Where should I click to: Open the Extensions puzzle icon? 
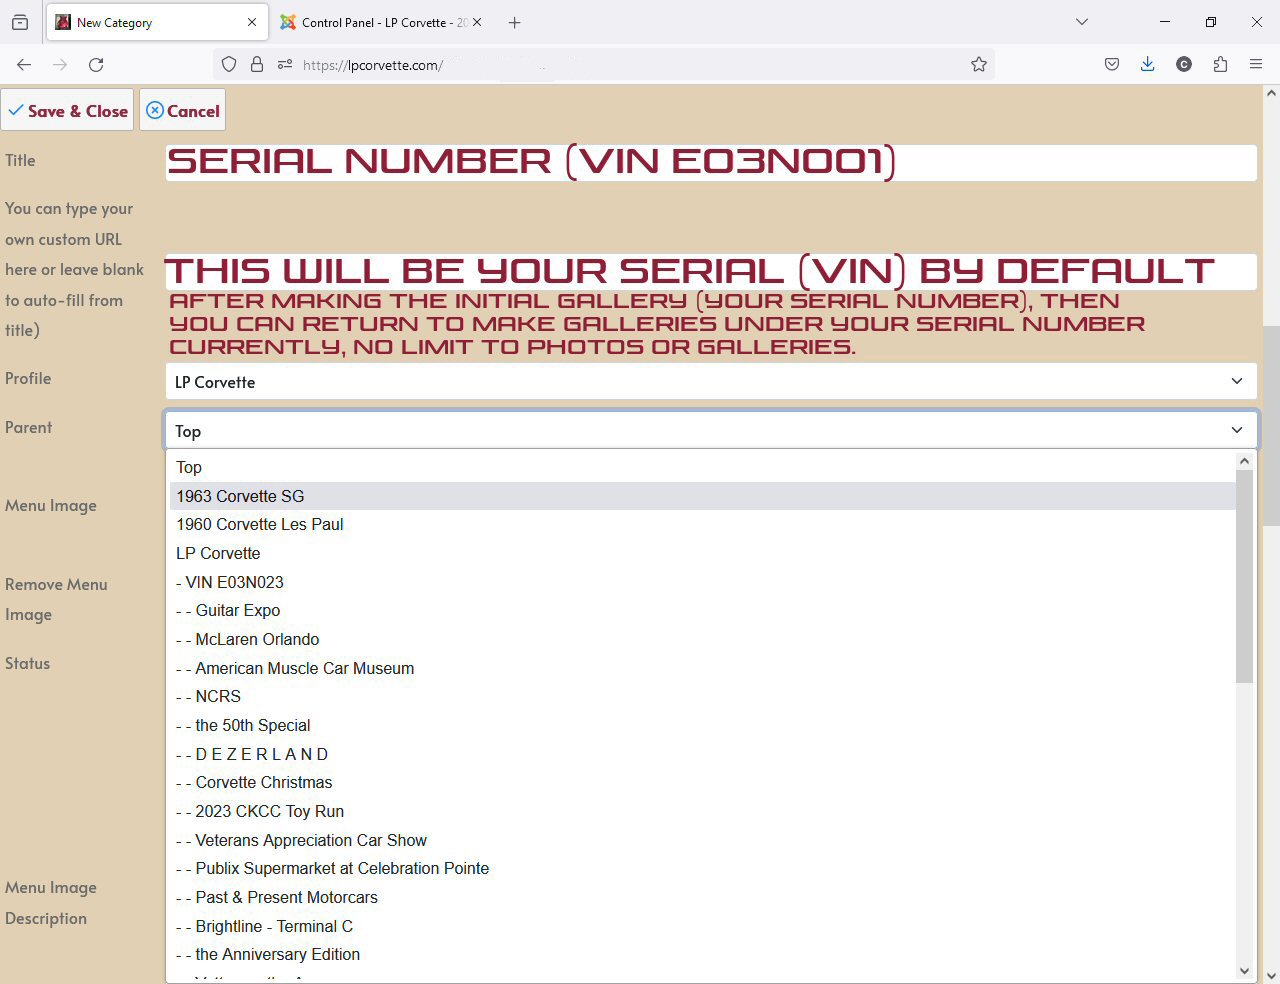pos(1220,64)
